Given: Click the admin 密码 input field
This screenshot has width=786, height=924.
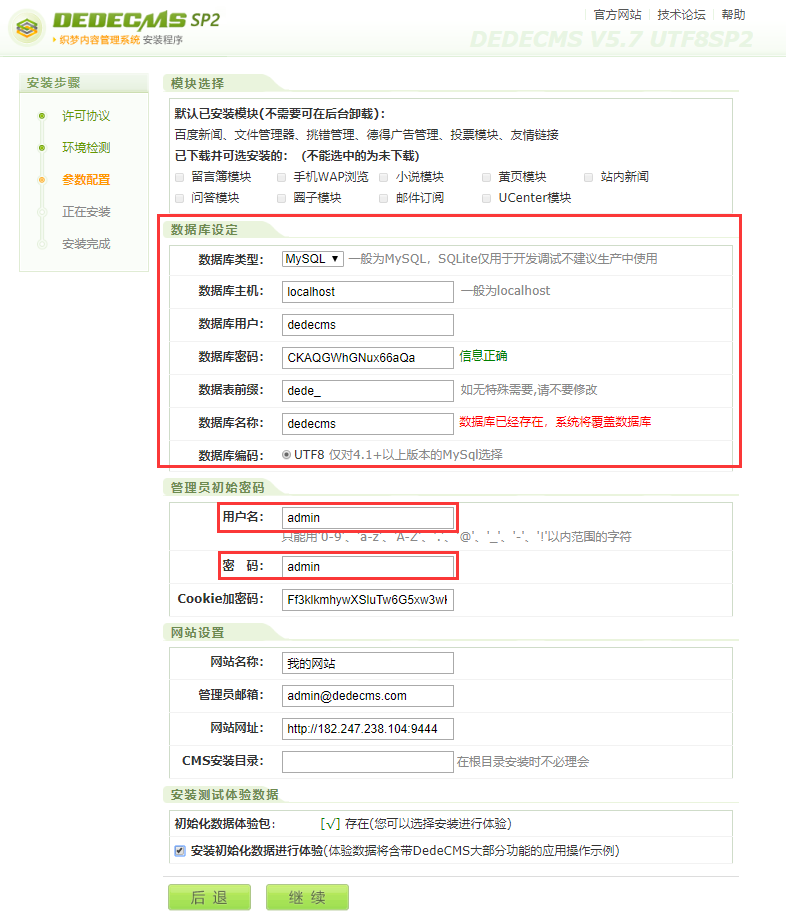Looking at the screenshot, I should pyautogui.click(x=368, y=566).
